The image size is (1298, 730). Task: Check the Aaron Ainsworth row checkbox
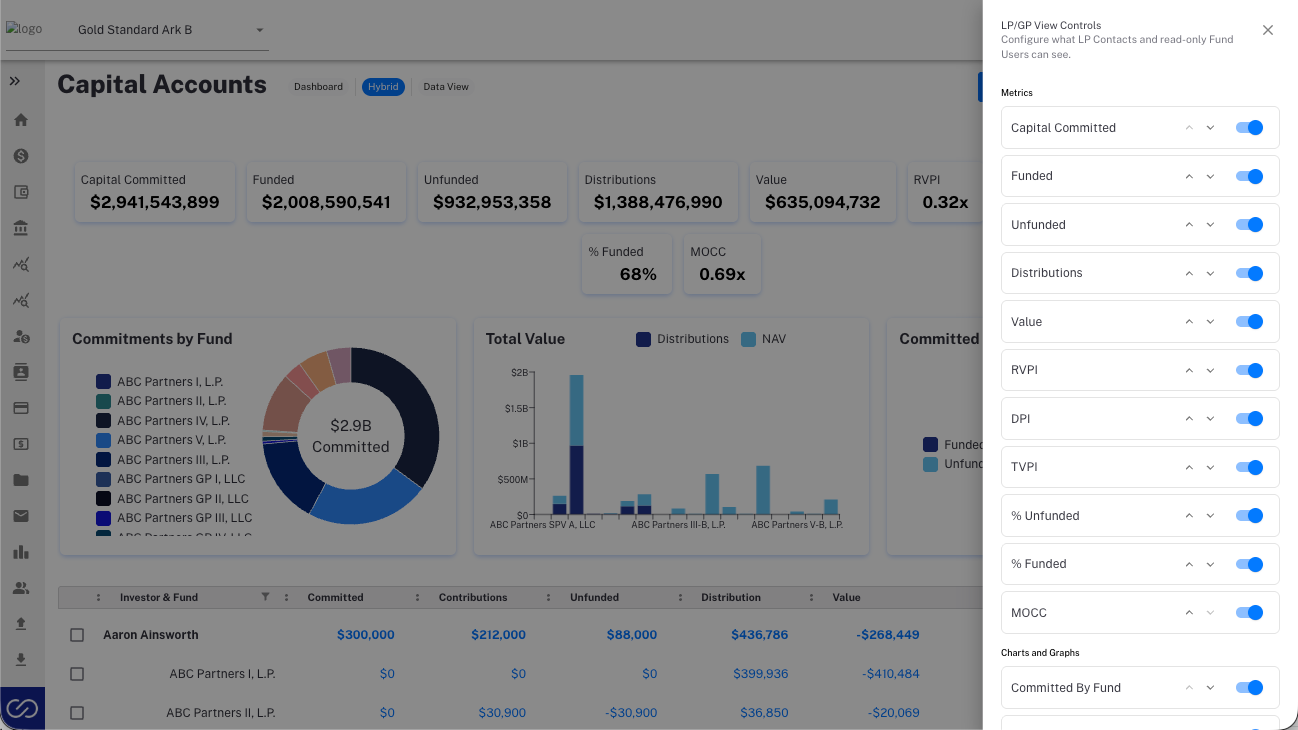click(x=77, y=635)
